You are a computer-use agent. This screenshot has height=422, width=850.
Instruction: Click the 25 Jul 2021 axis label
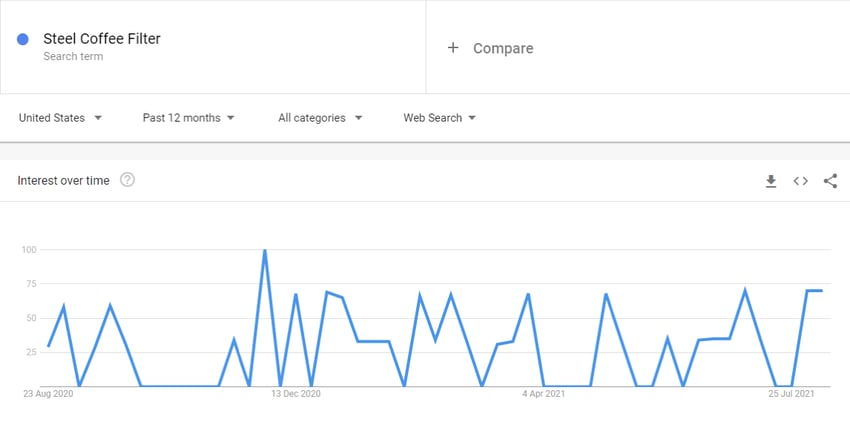pyautogui.click(x=792, y=394)
